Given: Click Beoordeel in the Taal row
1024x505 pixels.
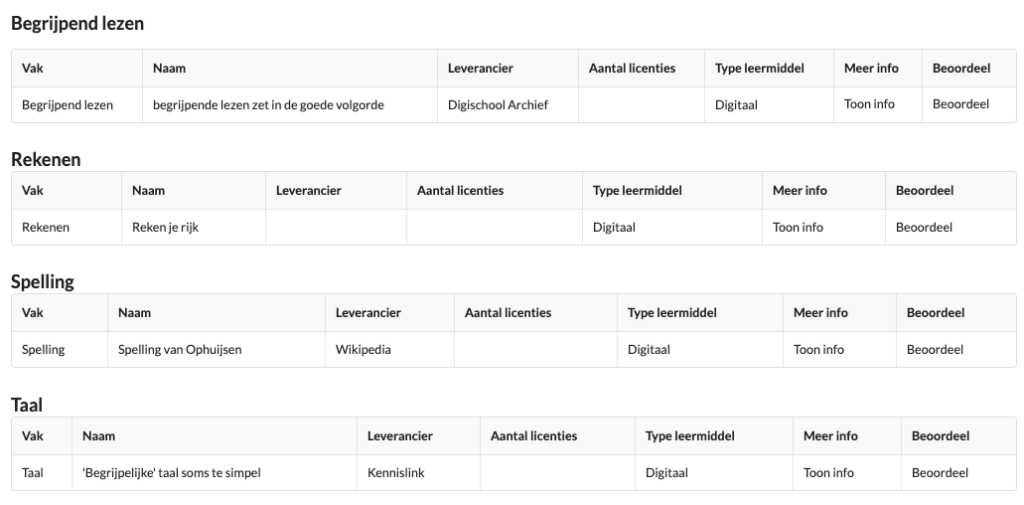Looking at the screenshot, I should pos(940,472).
